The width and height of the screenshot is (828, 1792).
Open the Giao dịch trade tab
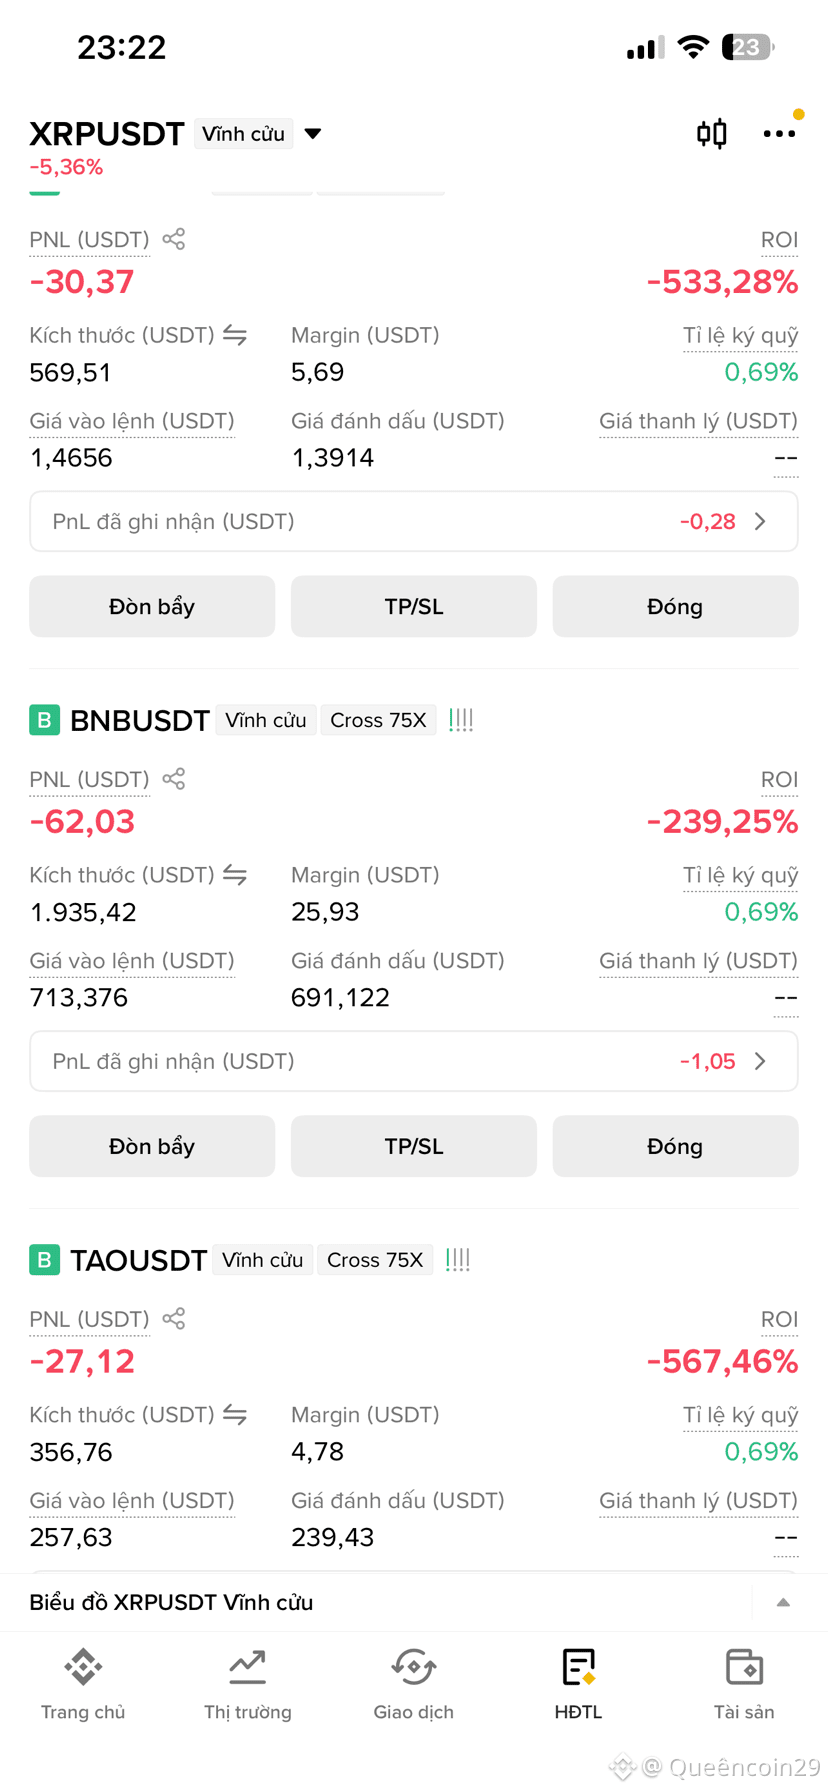413,1685
